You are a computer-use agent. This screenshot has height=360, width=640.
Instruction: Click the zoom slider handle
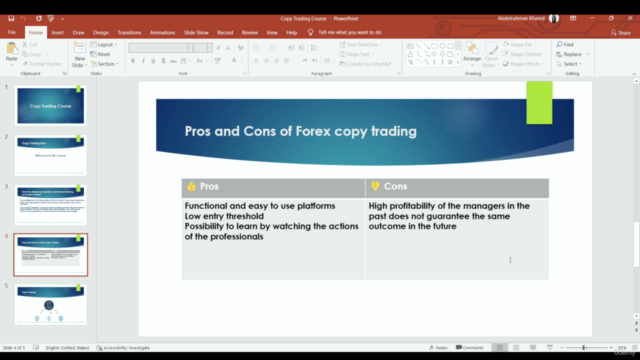(x=584, y=348)
